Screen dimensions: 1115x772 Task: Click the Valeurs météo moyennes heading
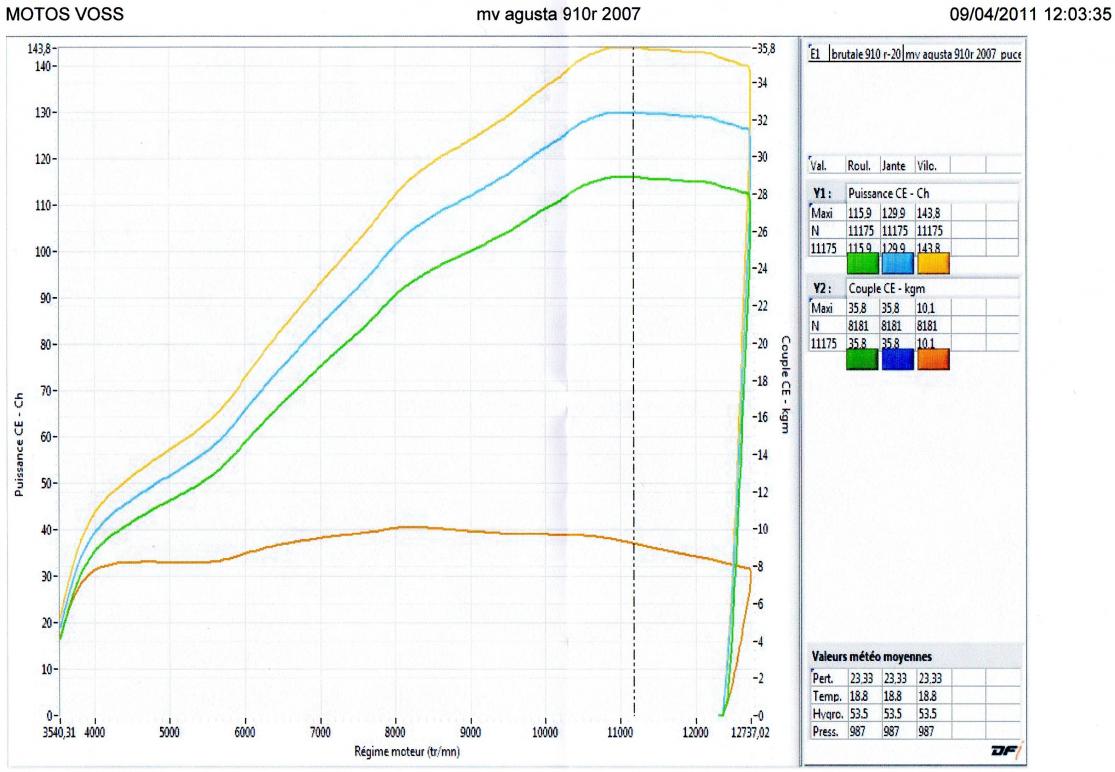pos(870,657)
